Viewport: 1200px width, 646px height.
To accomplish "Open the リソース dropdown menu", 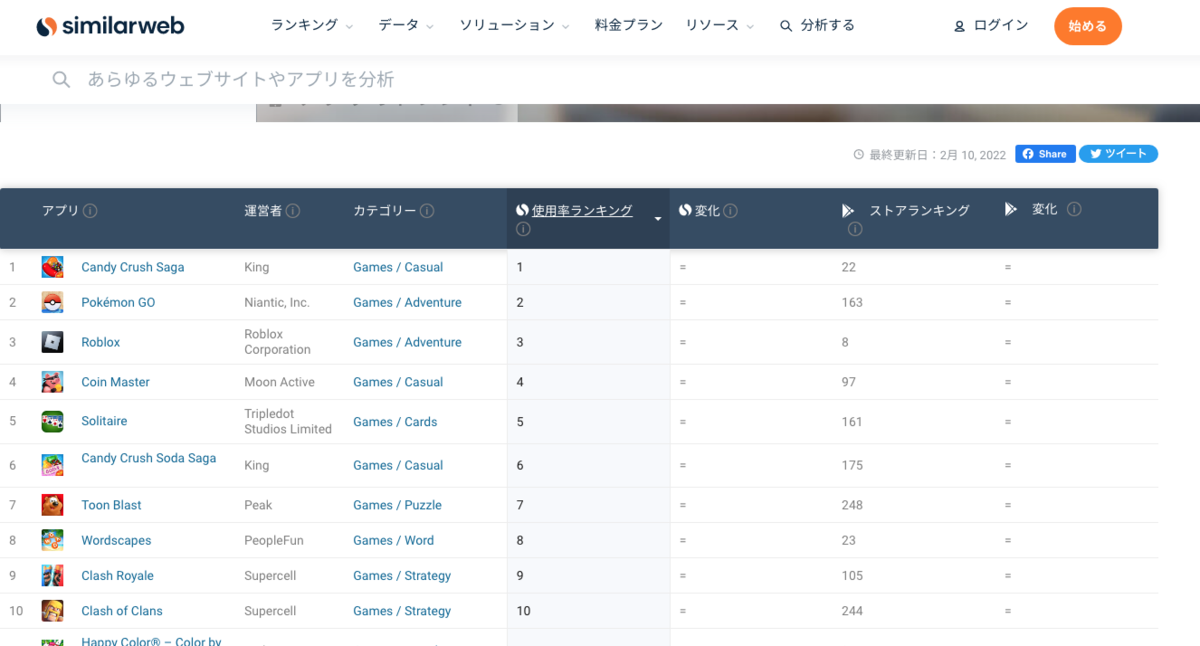I will click(x=719, y=25).
